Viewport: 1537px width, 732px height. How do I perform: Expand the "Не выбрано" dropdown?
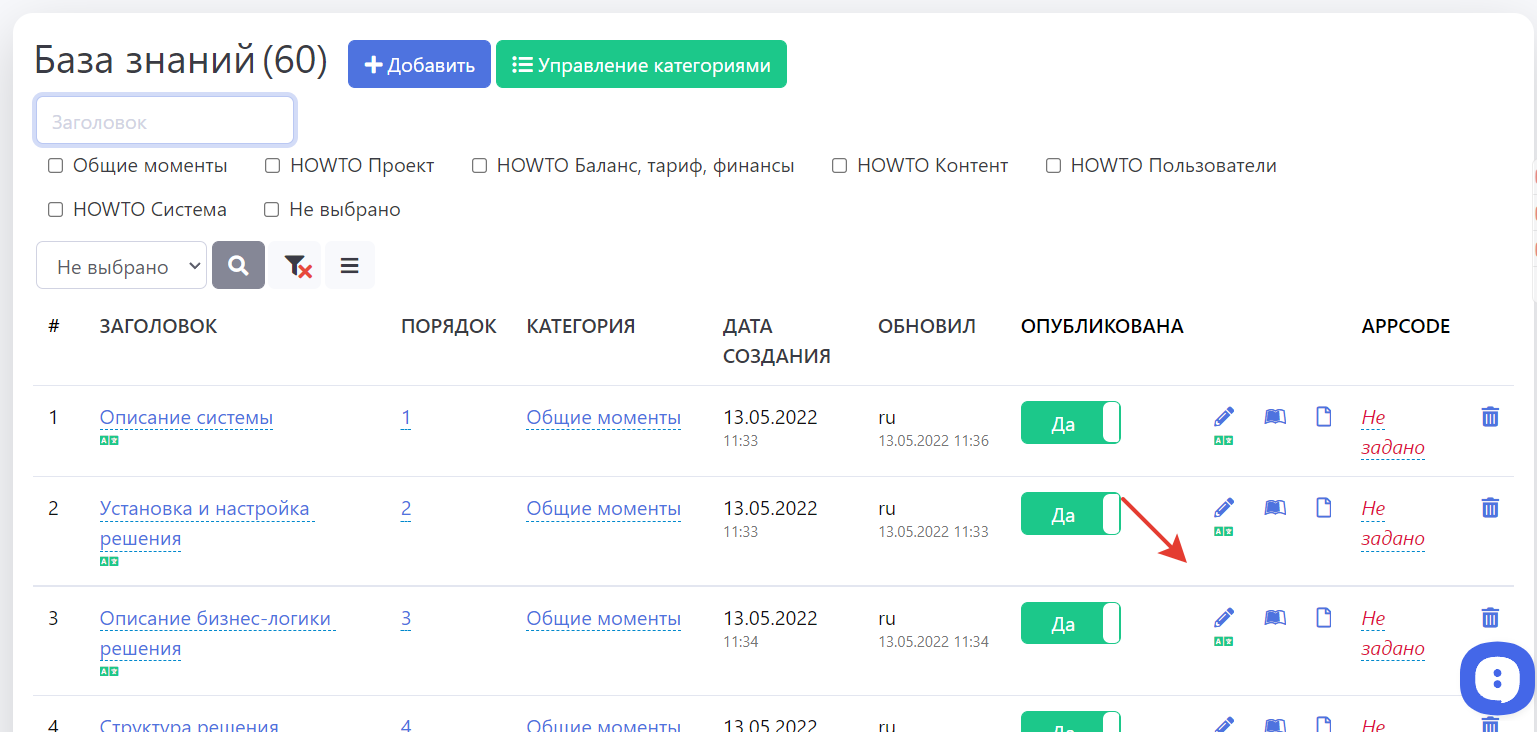pos(121,266)
